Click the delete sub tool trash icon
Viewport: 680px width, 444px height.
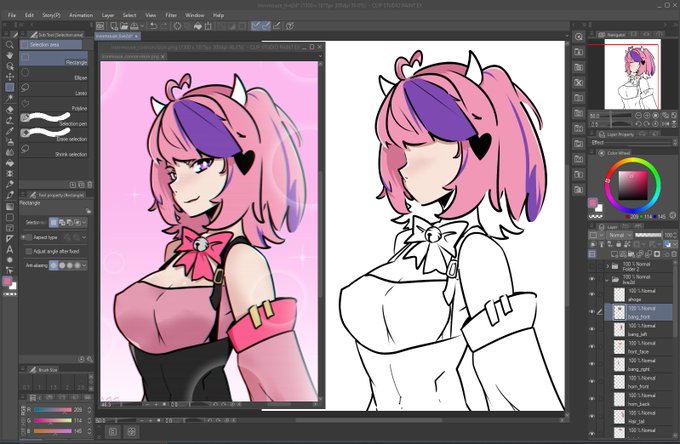coord(90,185)
